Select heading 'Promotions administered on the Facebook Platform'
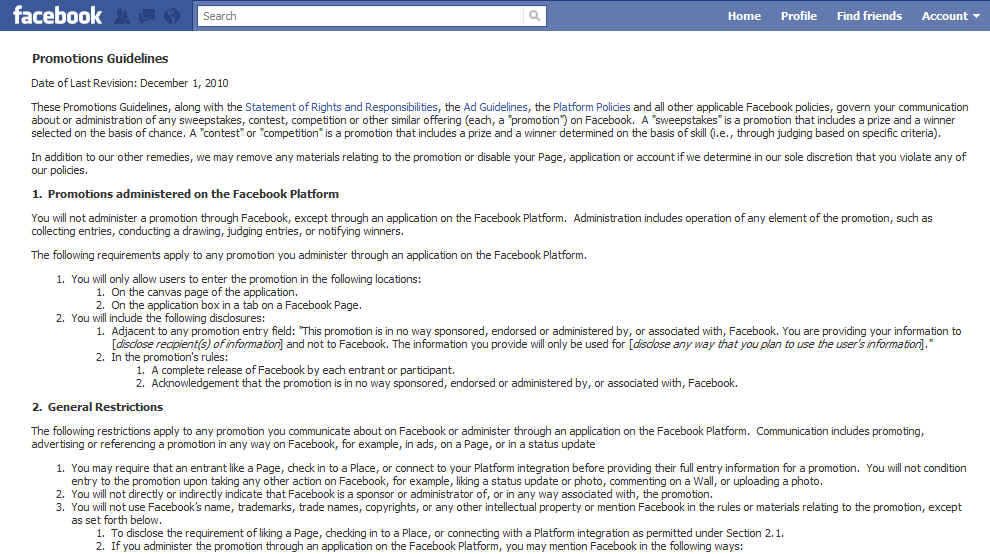The width and height of the screenshot is (990, 554). [x=193, y=194]
